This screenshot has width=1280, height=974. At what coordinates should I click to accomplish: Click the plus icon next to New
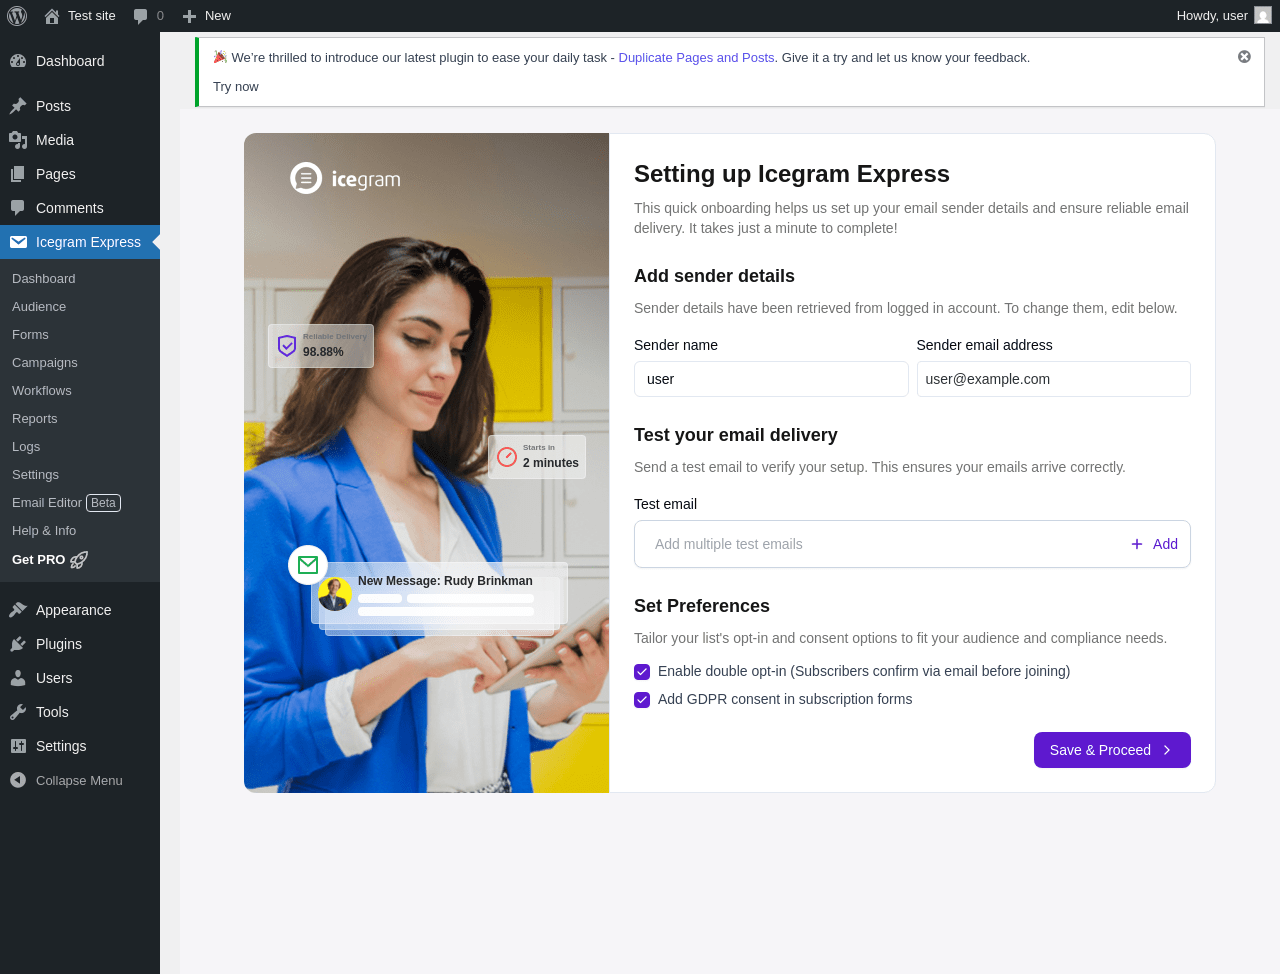click(189, 16)
